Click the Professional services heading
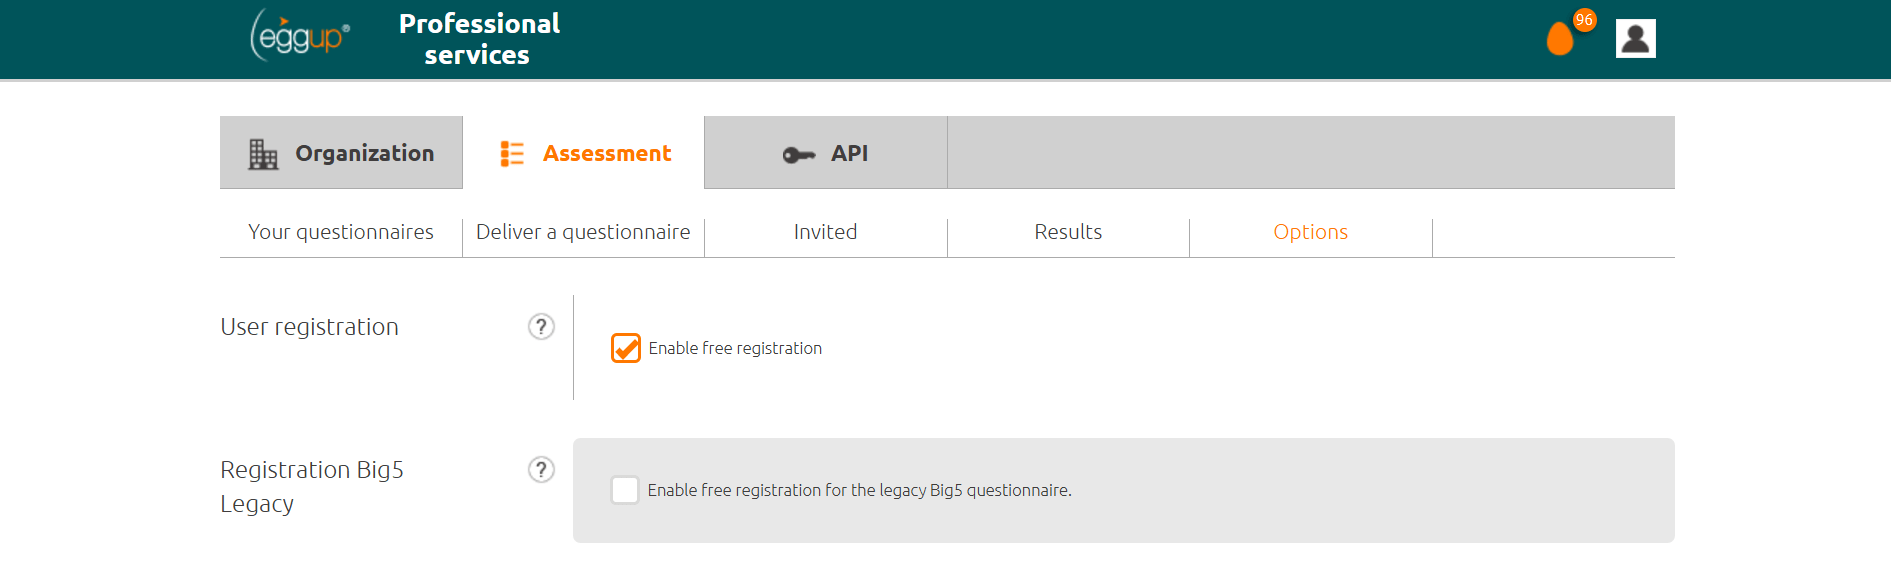Screen dimensions: 1891x570 pos(479,39)
